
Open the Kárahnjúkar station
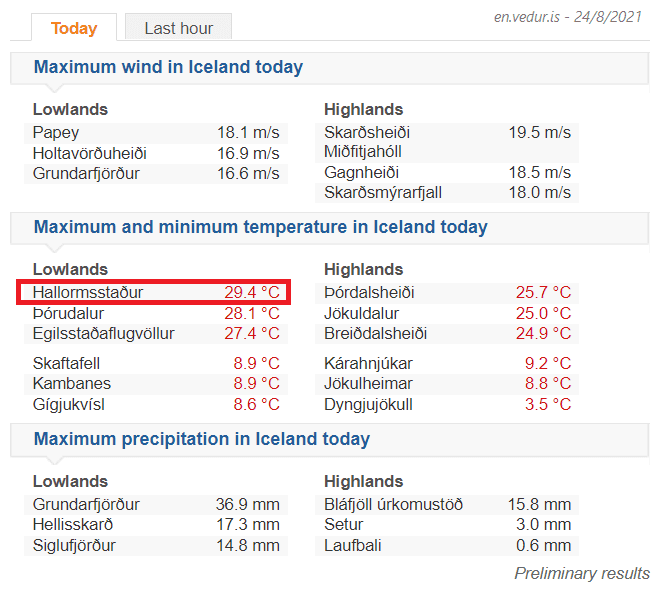click(368, 363)
